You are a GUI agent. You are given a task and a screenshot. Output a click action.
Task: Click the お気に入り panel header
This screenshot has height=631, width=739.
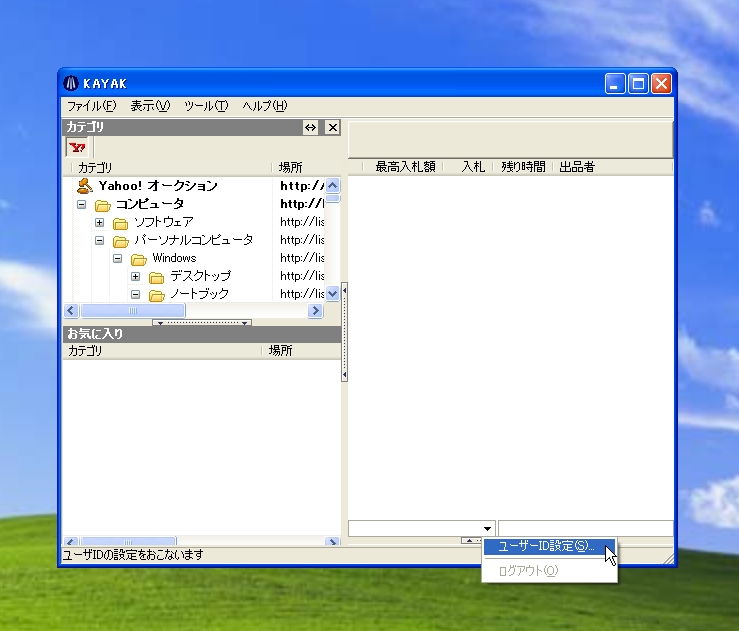coord(202,334)
